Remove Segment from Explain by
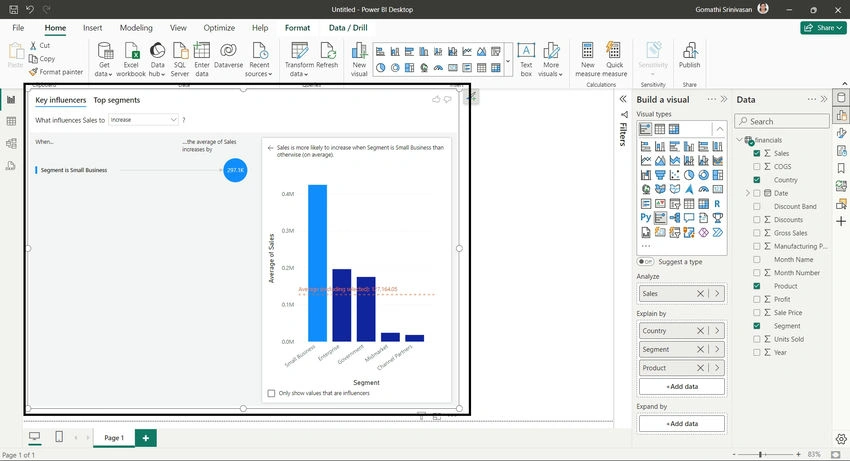Screen dimensions: 850x461 pos(700,349)
